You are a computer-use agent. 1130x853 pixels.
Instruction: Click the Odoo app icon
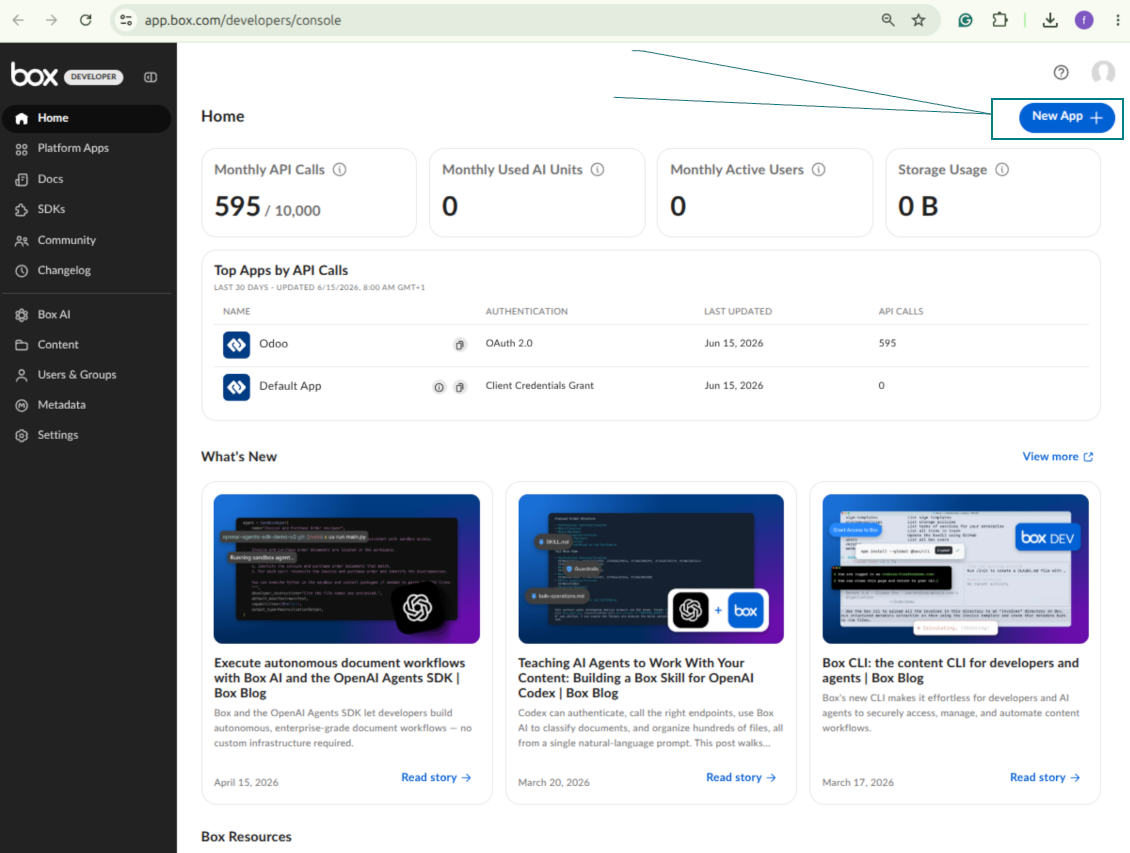point(236,345)
